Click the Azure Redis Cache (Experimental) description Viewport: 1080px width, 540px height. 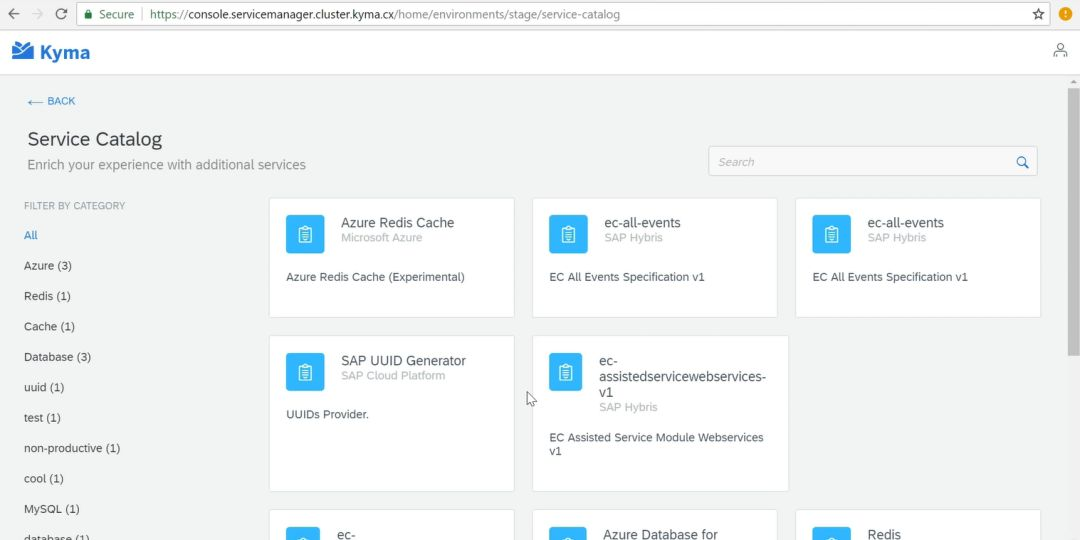(x=375, y=277)
